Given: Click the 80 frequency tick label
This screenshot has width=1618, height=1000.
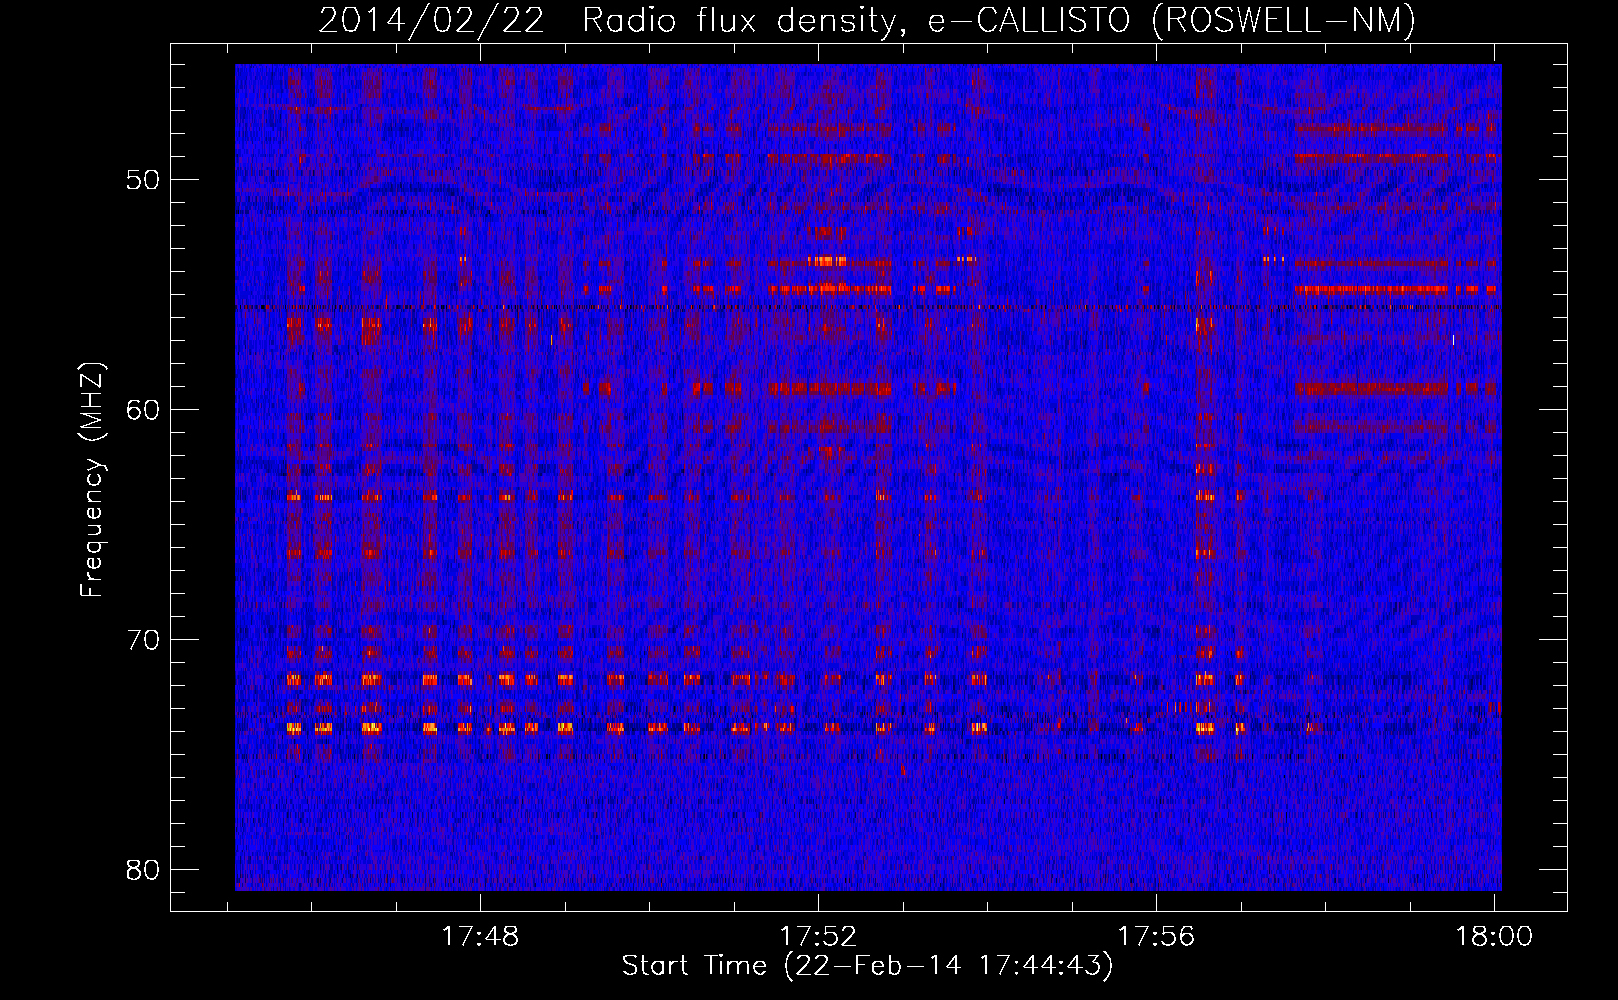Looking at the screenshot, I should point(144,870).
